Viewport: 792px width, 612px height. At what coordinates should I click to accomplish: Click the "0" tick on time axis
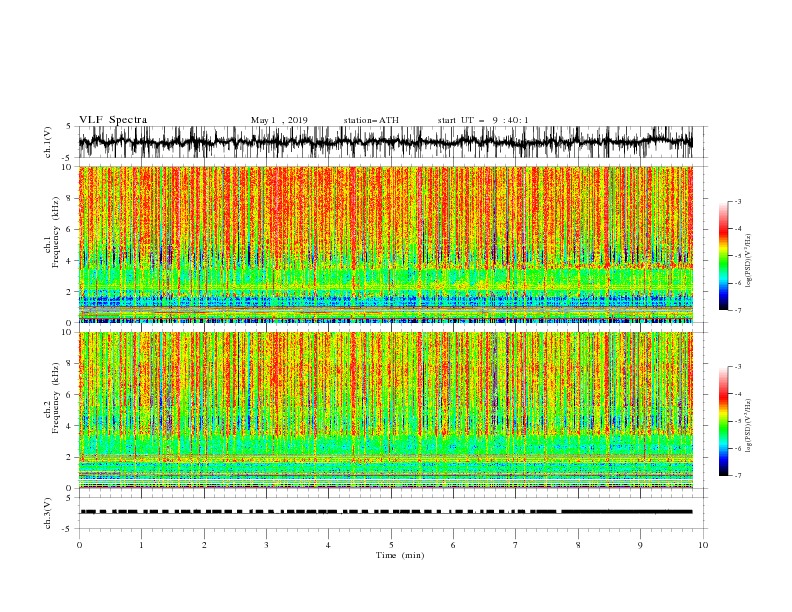(x=79, y=545)
